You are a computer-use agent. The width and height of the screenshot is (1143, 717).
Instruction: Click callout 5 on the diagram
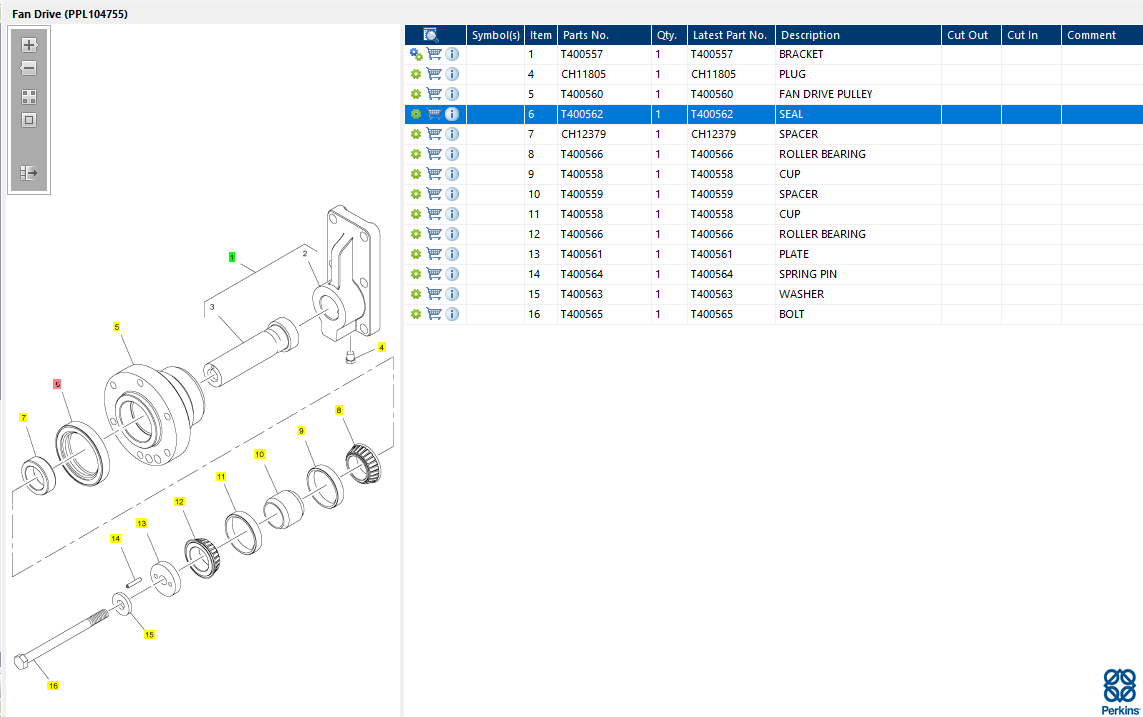116,327
